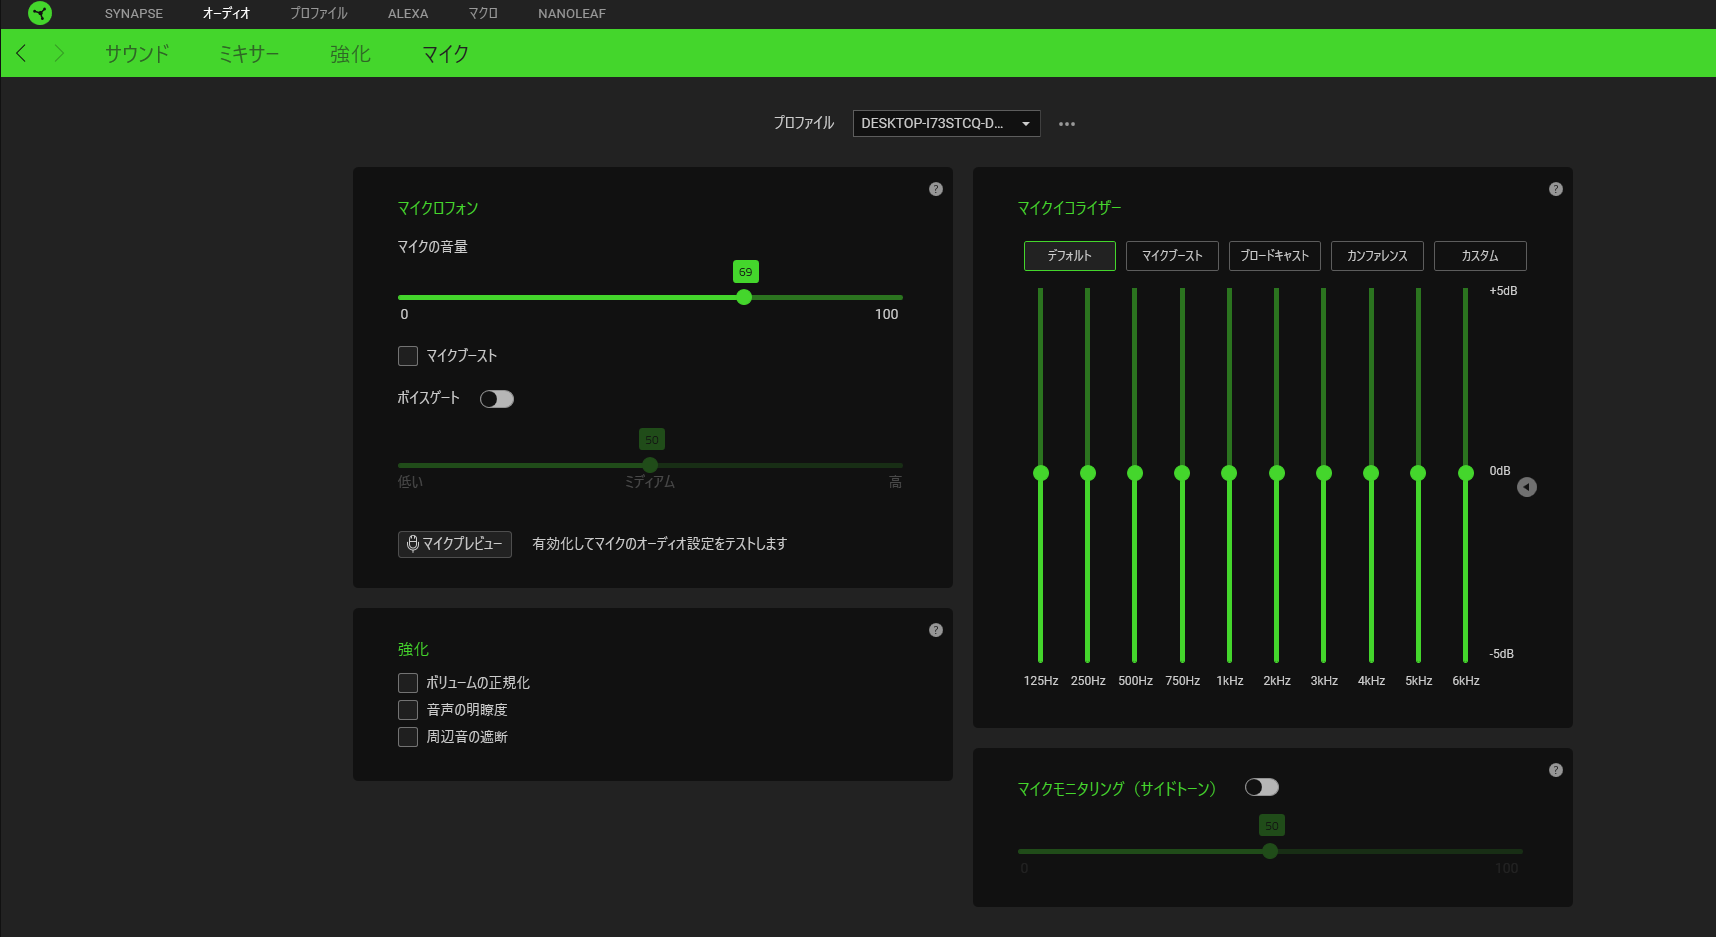Click the Razer logo icon

pos(40,13)
